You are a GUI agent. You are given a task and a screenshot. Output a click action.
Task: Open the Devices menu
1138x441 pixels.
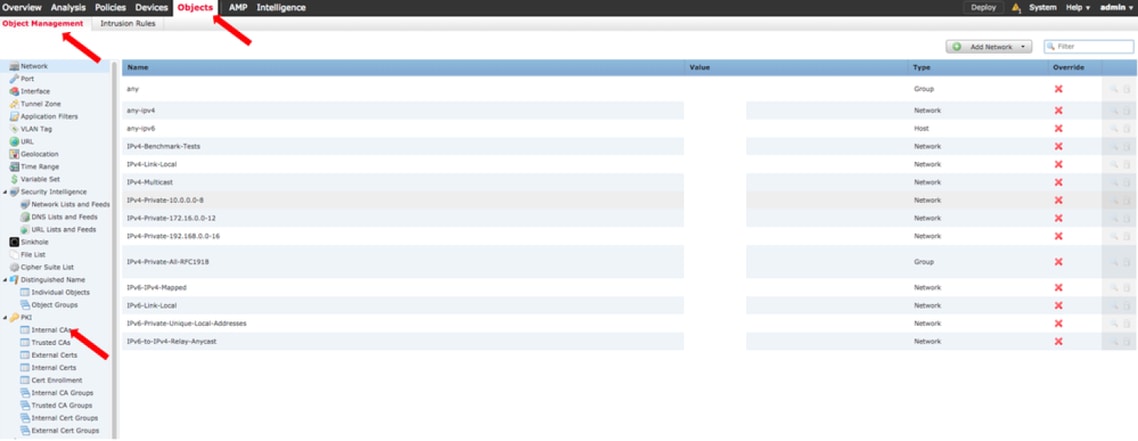[152, 7]
